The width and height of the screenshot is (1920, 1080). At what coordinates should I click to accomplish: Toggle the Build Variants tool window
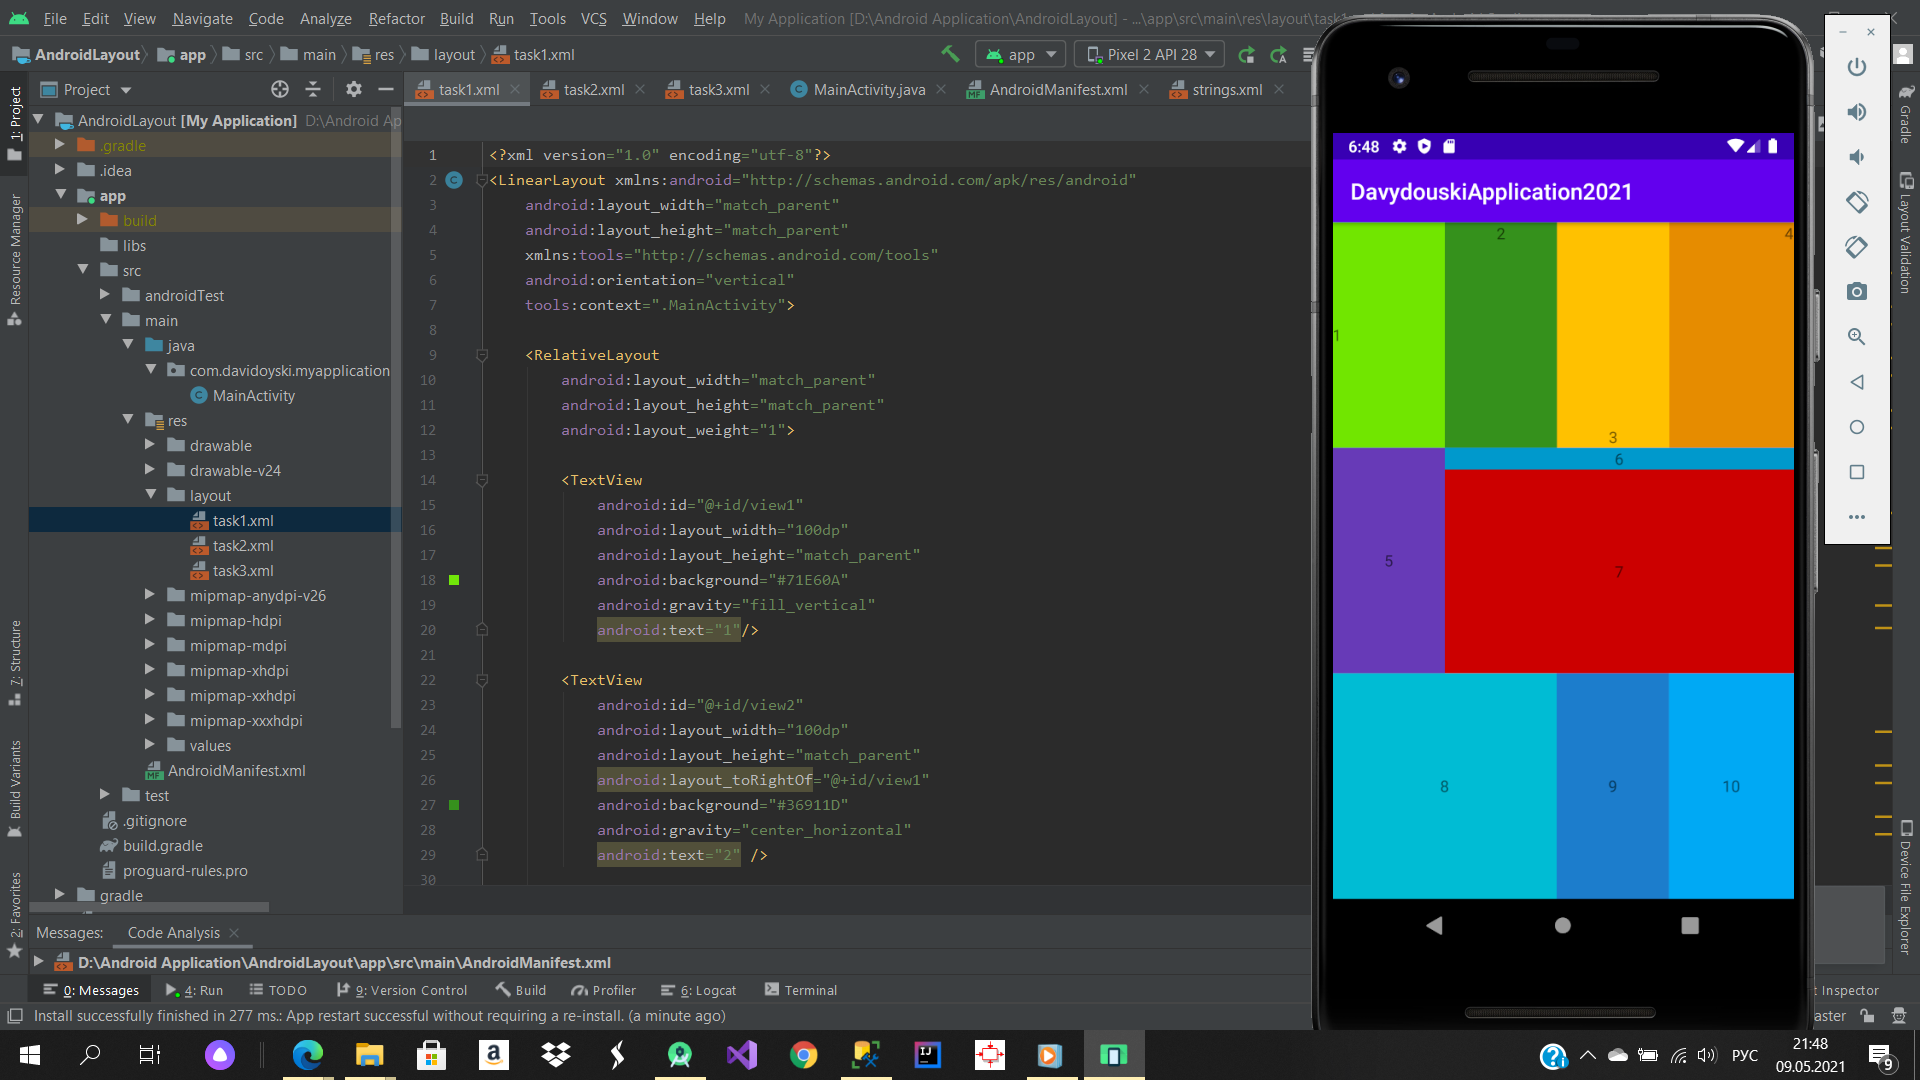[x=15, y=789]
